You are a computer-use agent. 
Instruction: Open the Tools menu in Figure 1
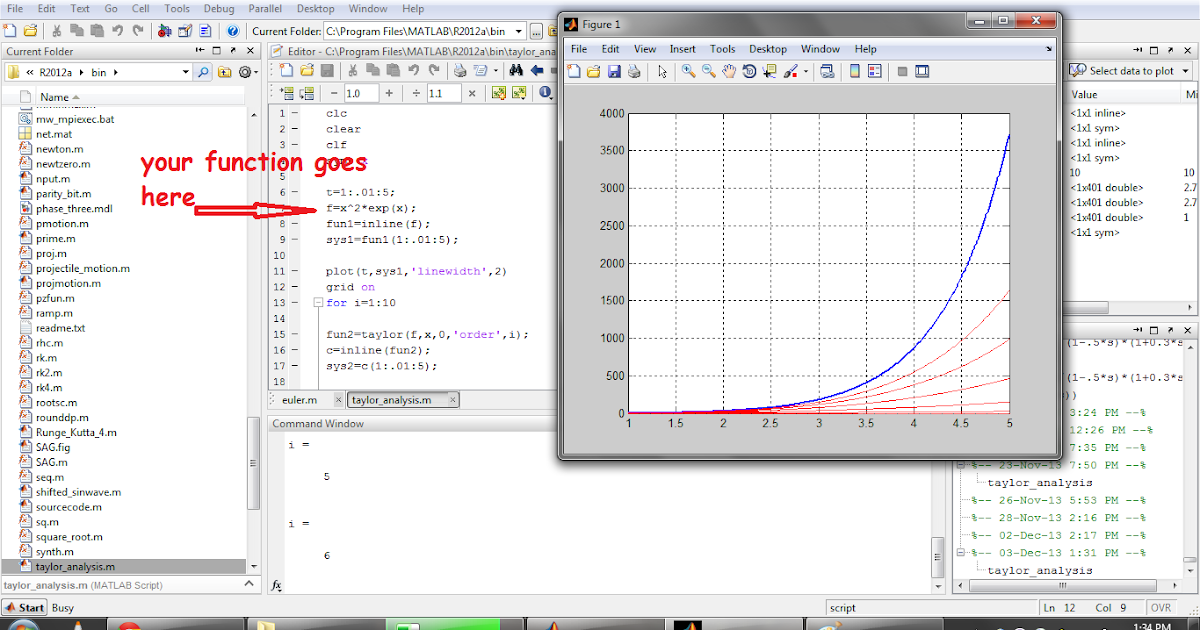pos(723,49)
